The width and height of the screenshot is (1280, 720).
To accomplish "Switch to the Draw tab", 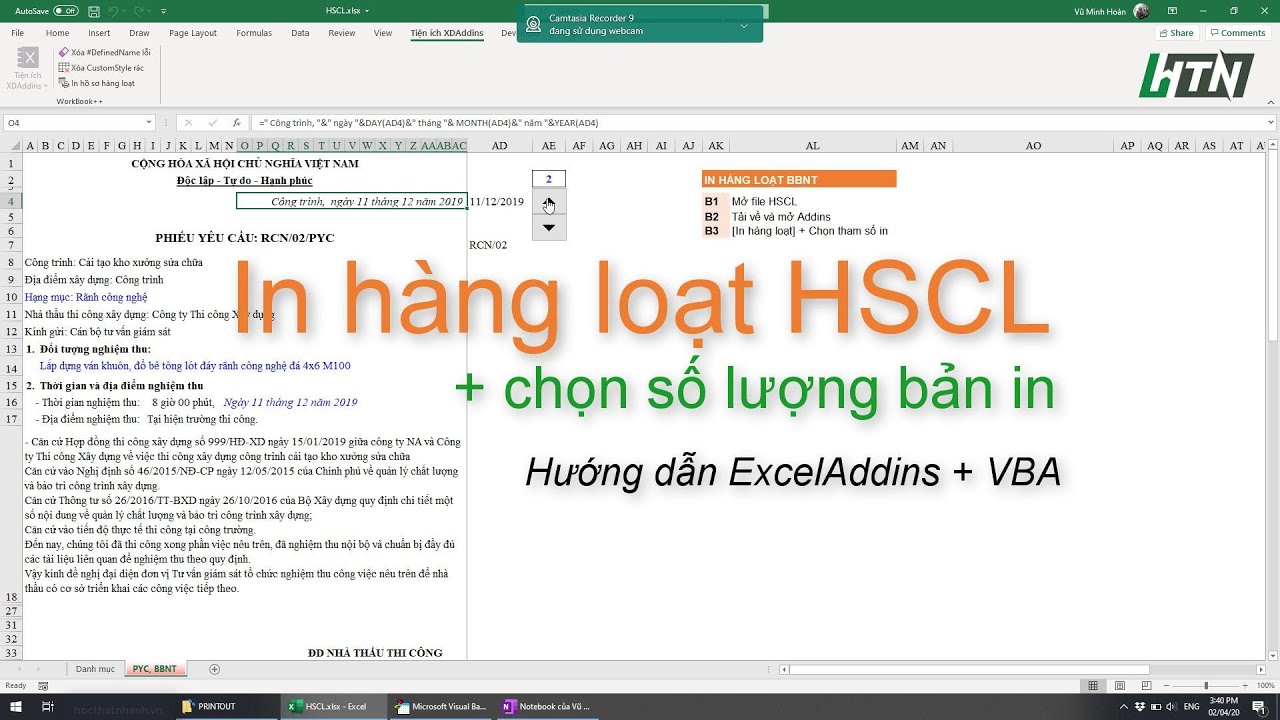I will pyautogui.click(x=139, y=33).
